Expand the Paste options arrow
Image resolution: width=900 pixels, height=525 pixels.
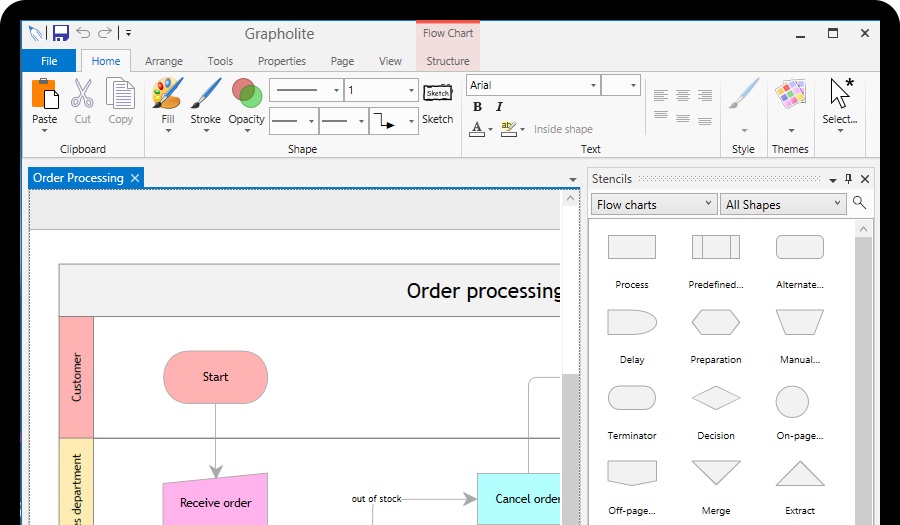[45, 131]
